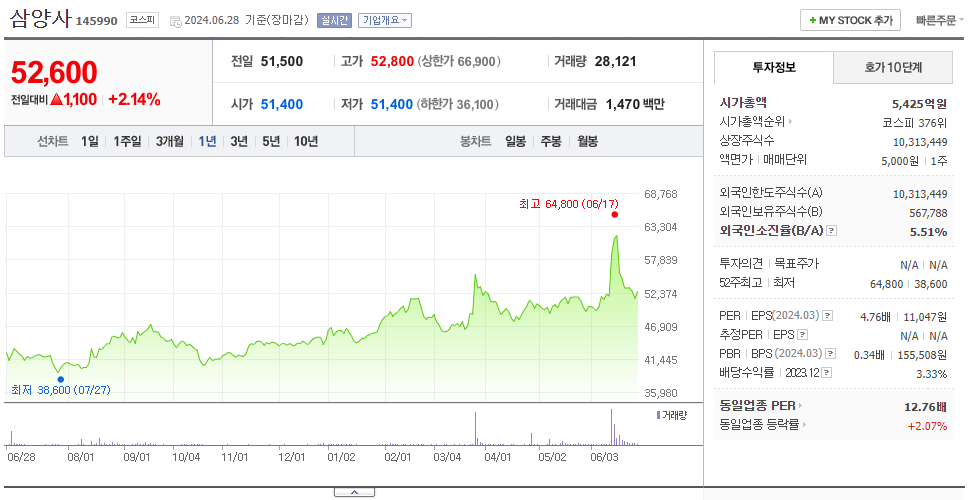The height and width of the screenshot is (500, 968).
Task: Click the 52주최고 64,800 value
Action: [x=886, y=283]
